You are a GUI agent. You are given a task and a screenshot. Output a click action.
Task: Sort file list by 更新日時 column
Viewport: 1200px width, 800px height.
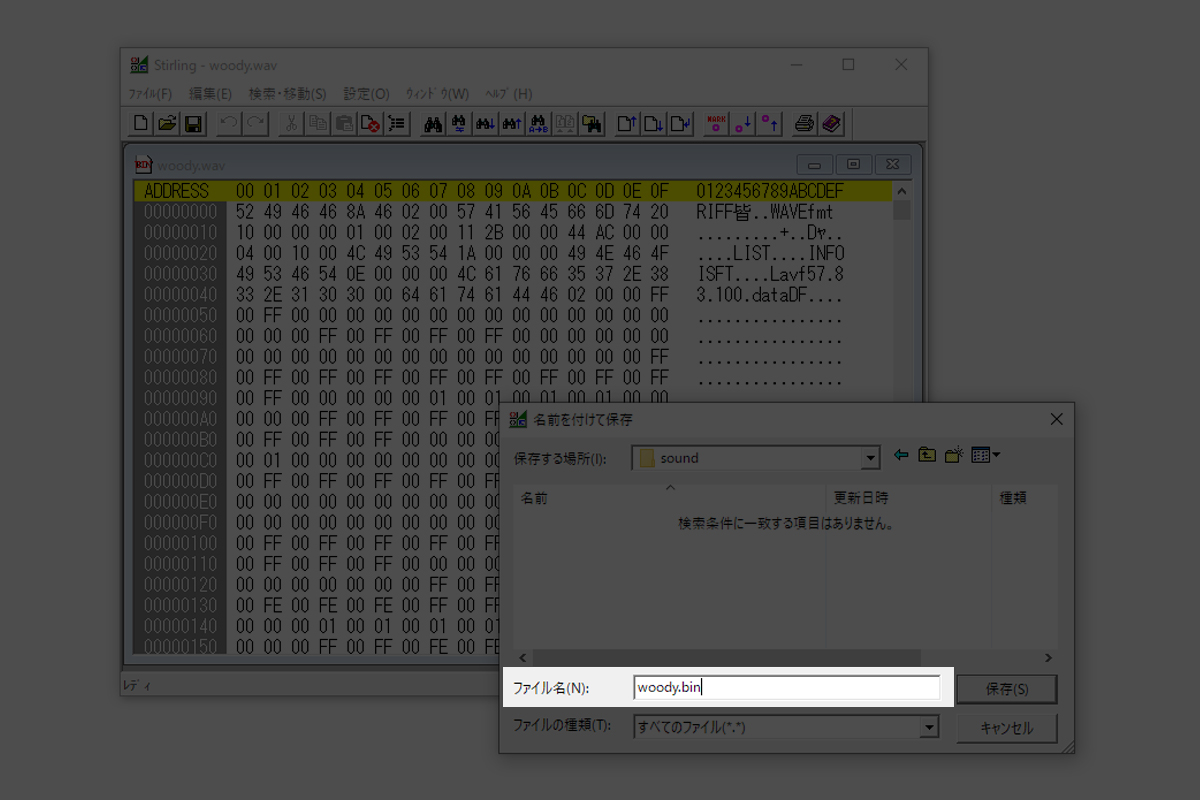pos(860,497)
